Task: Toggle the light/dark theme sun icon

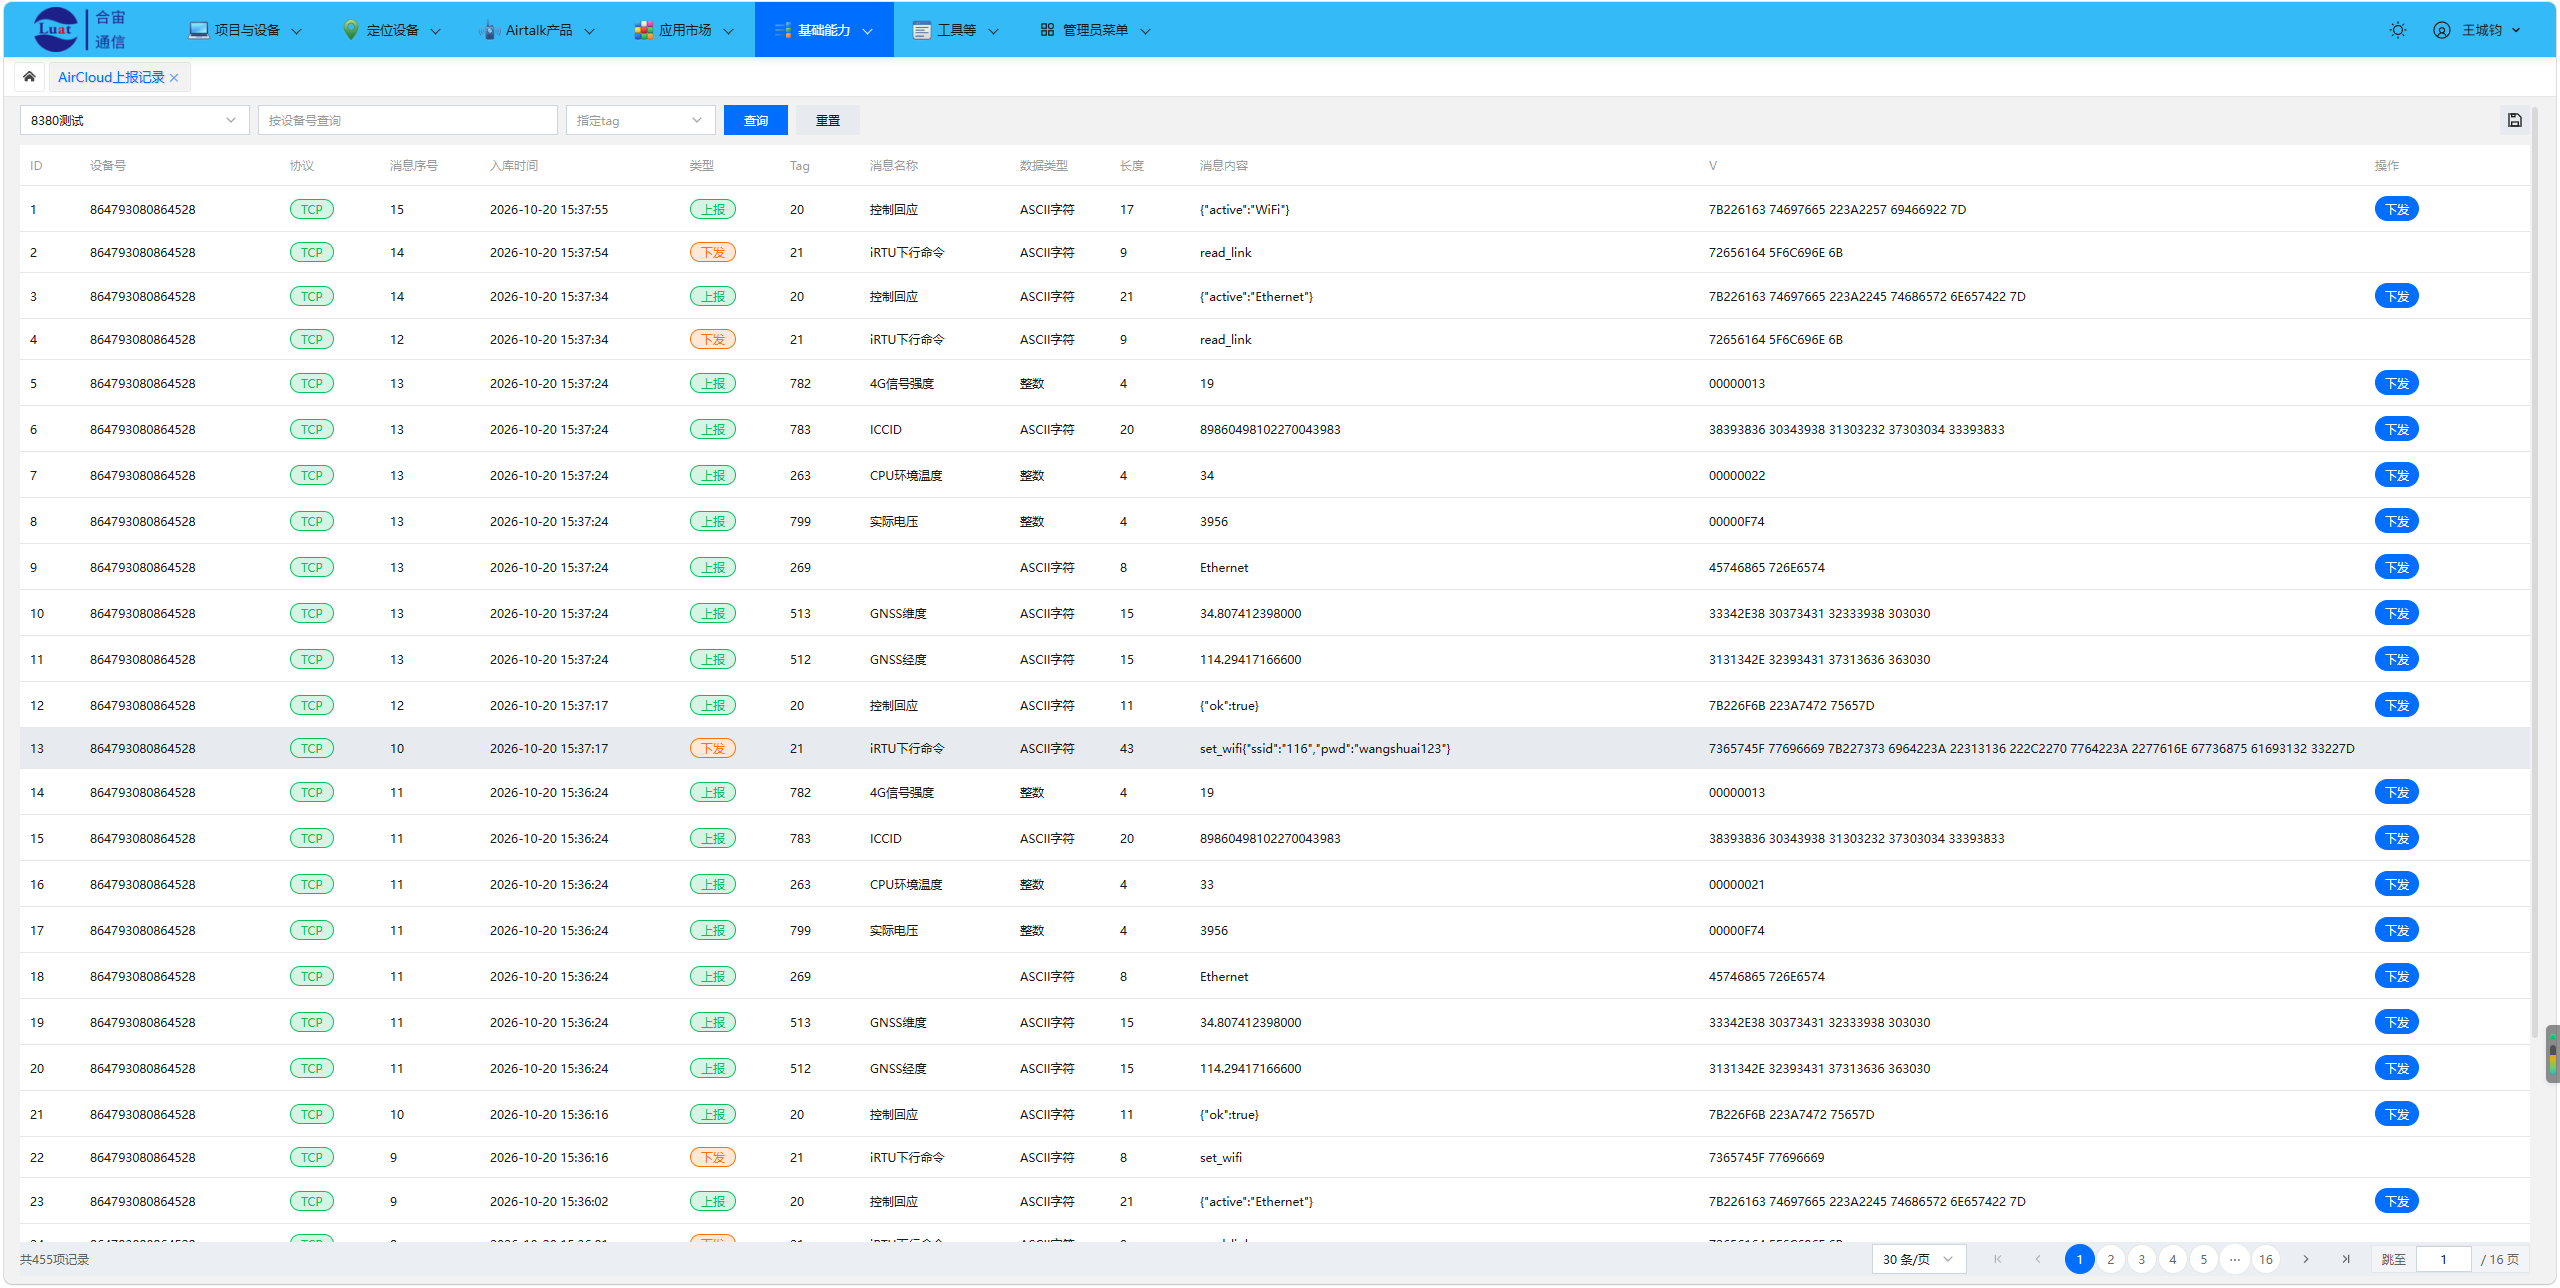Action: pos(2397,30)
